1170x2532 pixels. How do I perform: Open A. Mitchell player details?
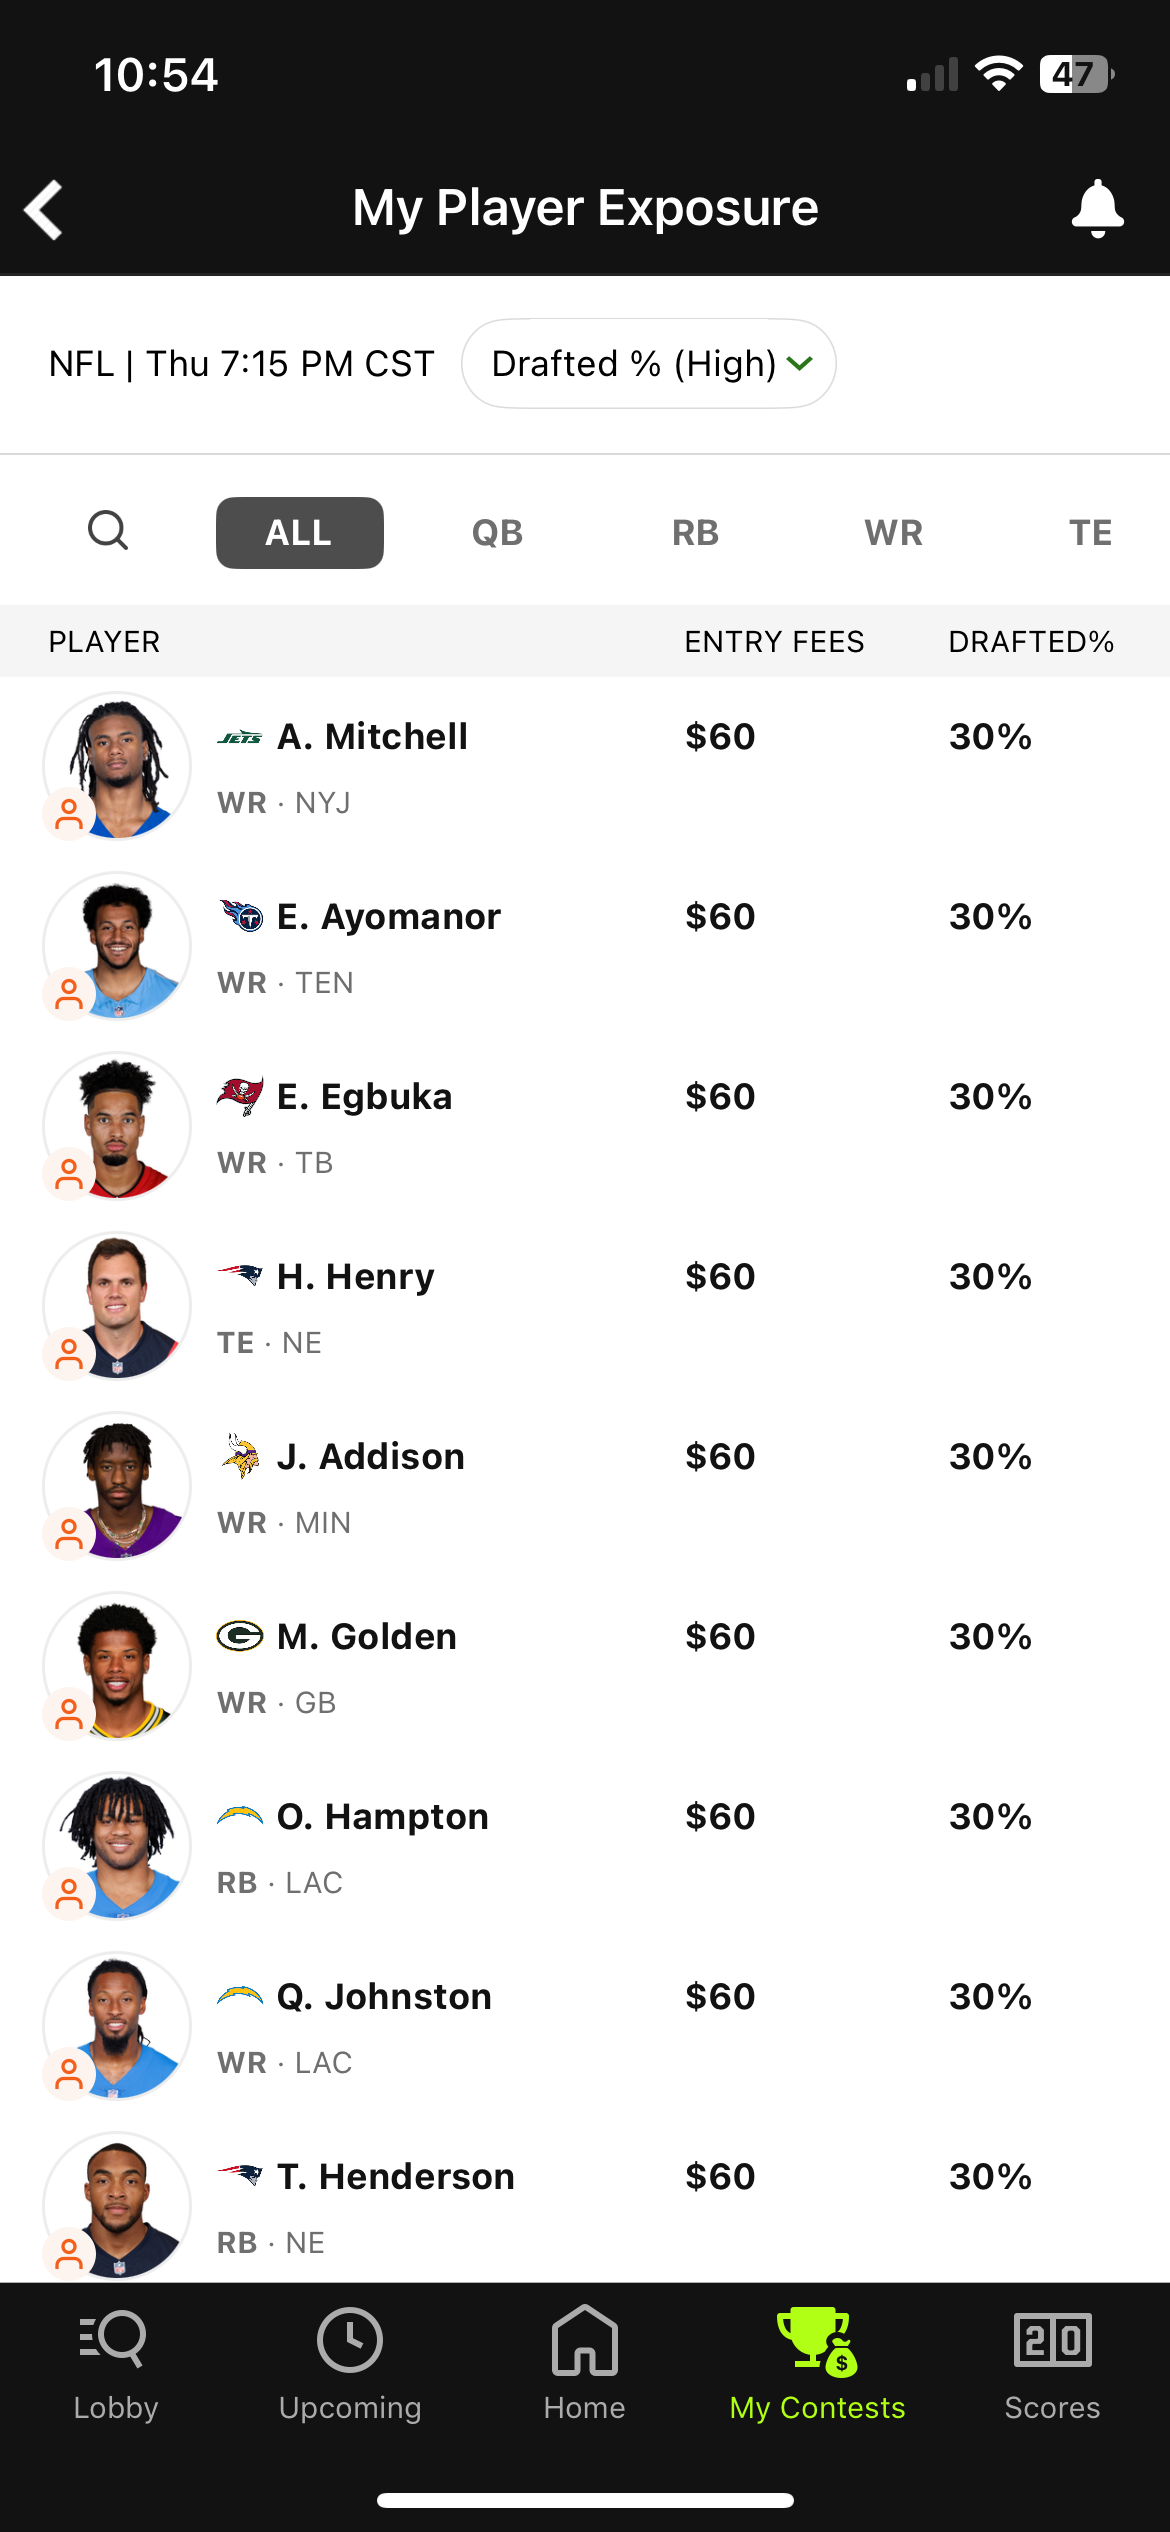(x=372, y=737)
